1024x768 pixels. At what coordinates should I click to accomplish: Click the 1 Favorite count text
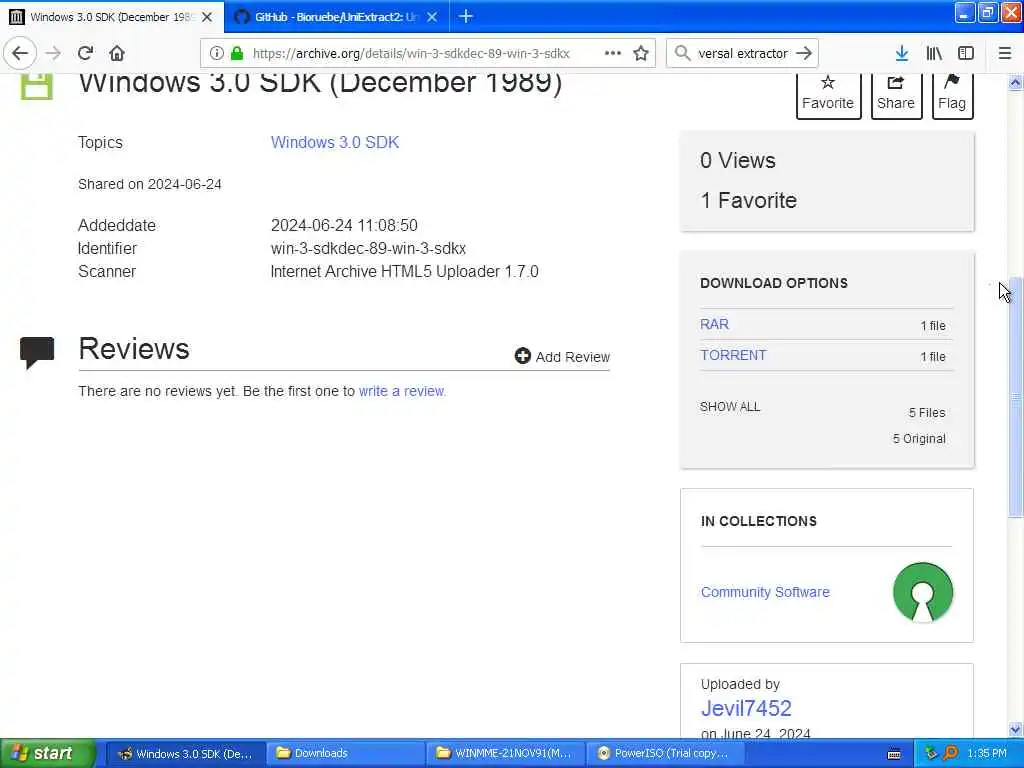click(x=748, y=200)
